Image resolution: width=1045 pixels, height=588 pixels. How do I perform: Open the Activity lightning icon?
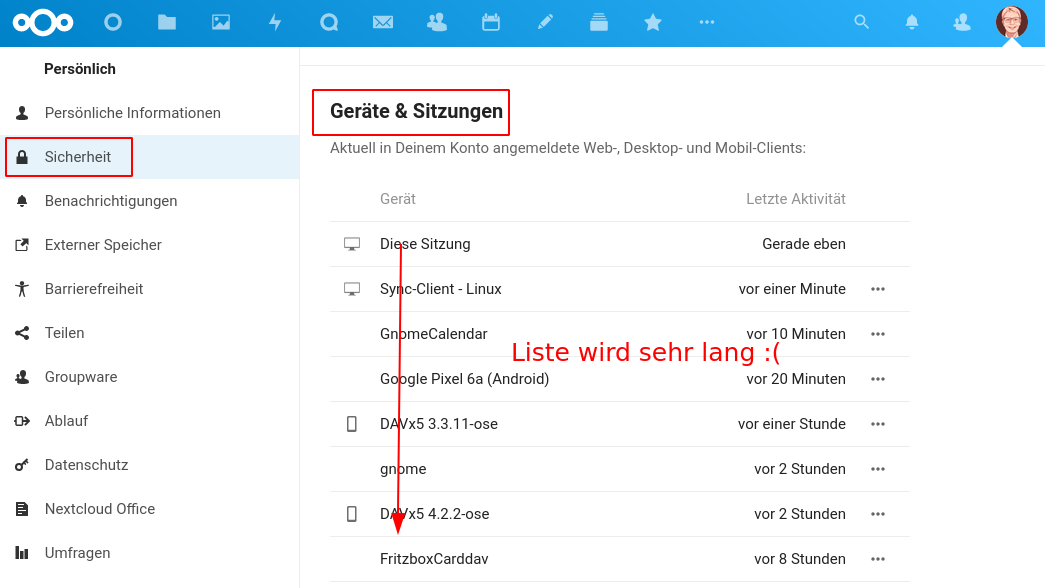[x=275, y=23]
